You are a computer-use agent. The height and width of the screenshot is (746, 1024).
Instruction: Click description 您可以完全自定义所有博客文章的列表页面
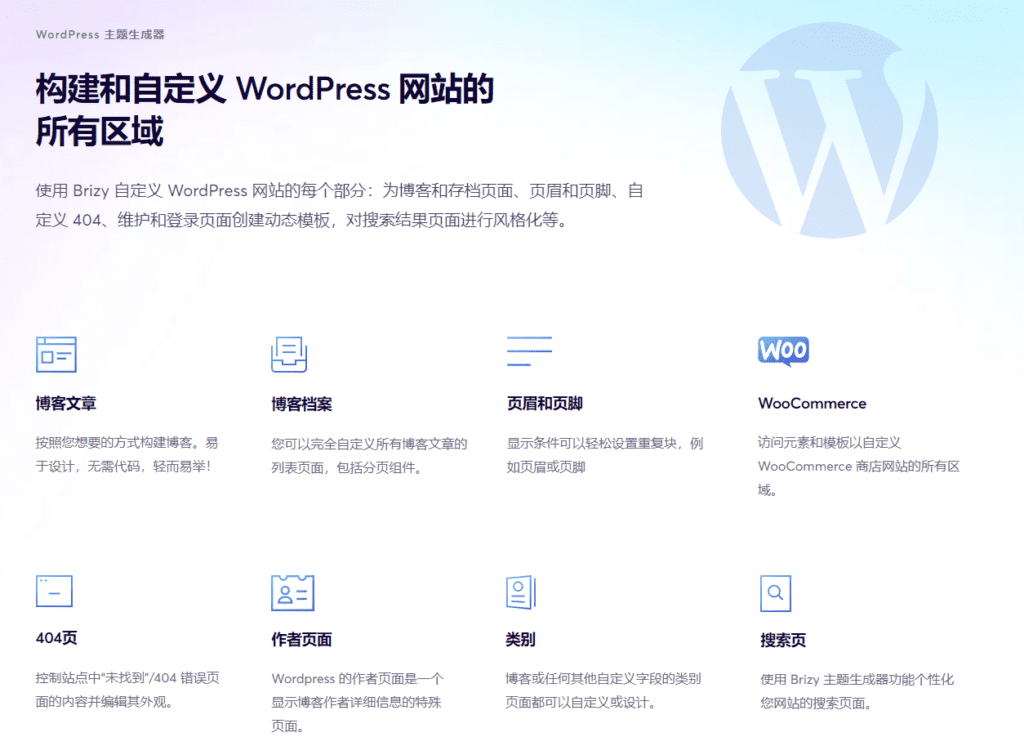coord(370,456)
